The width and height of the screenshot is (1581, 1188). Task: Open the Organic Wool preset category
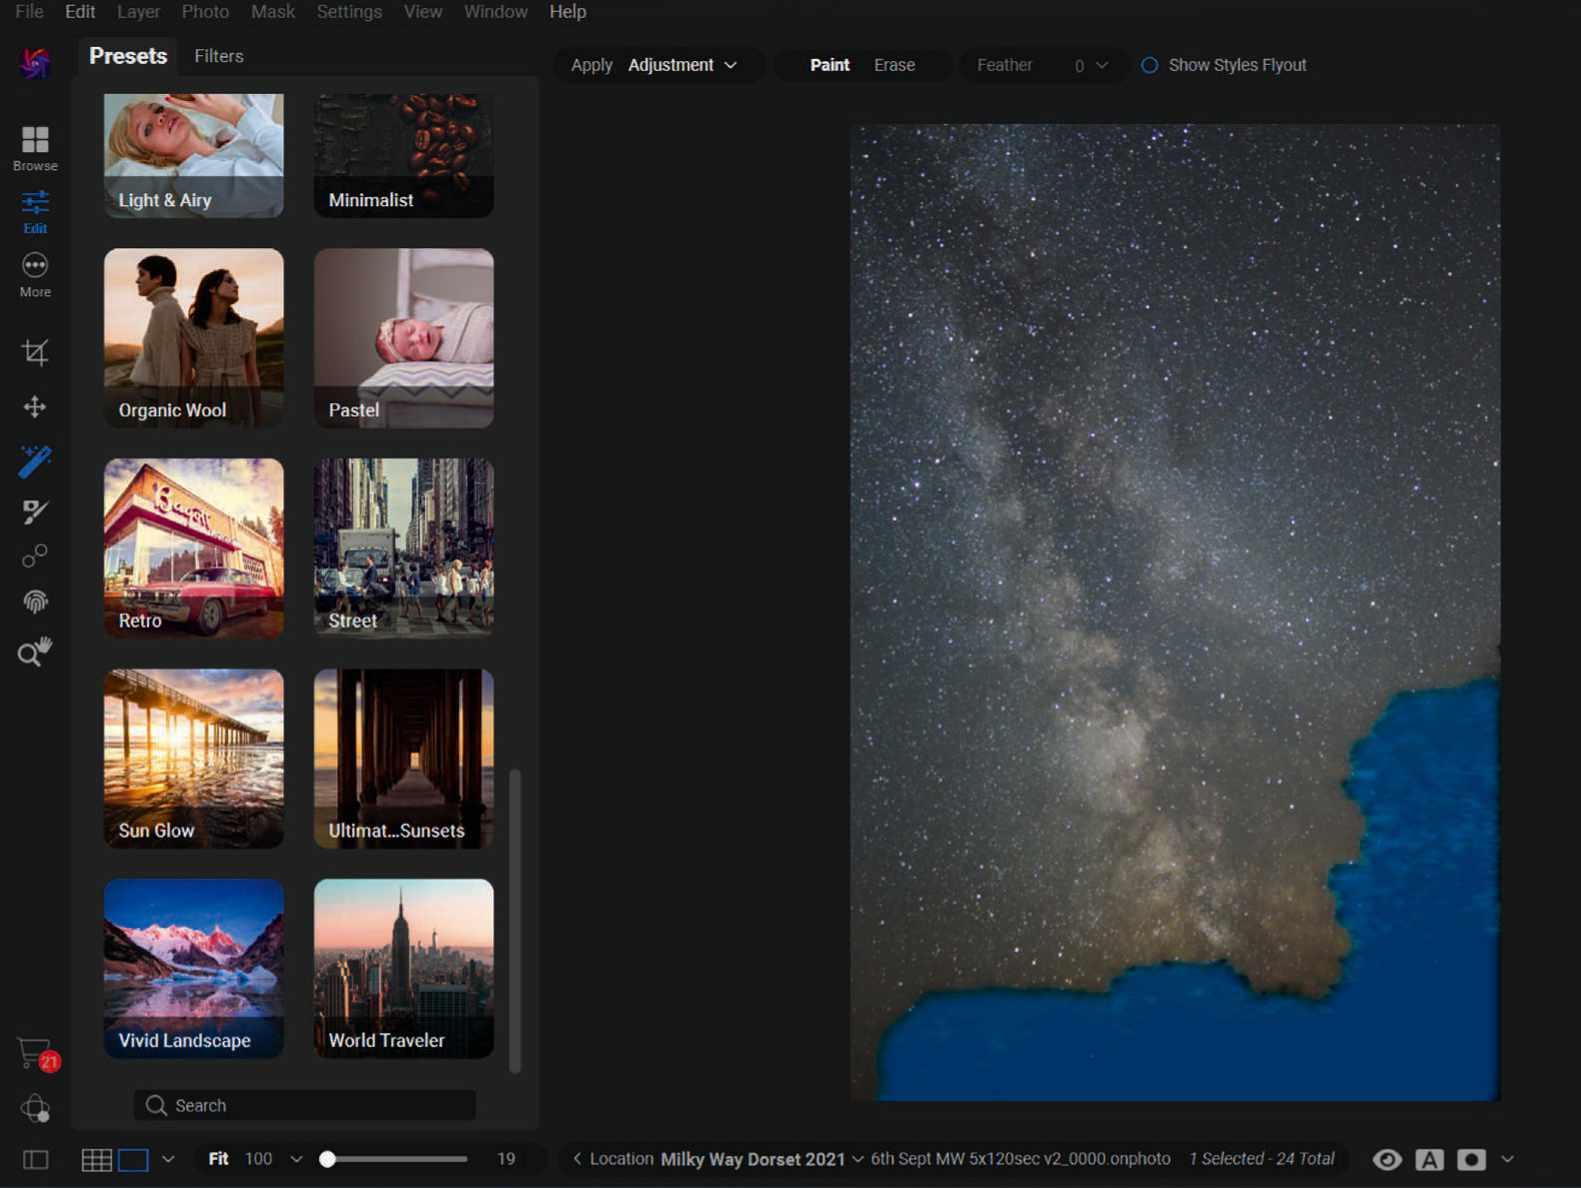pyautogui.click(x=194, y=338)
